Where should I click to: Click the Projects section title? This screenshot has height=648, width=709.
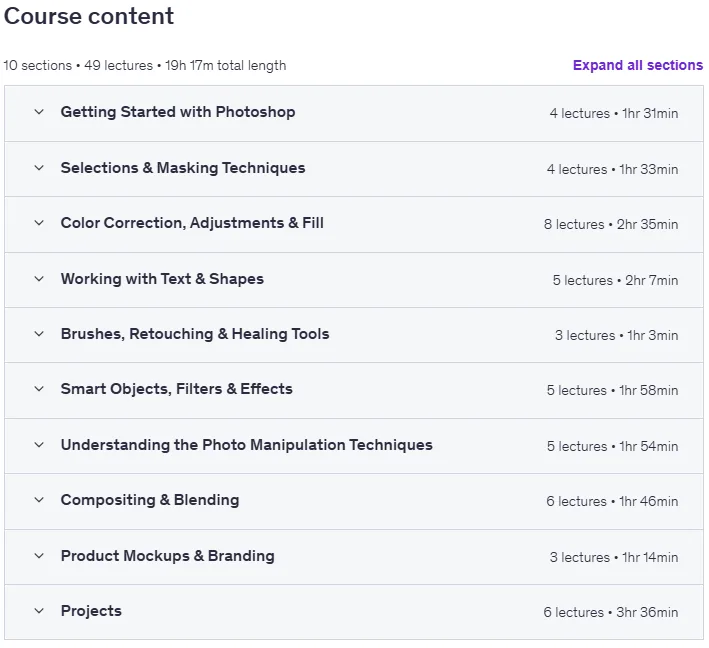tap(91, 611)
